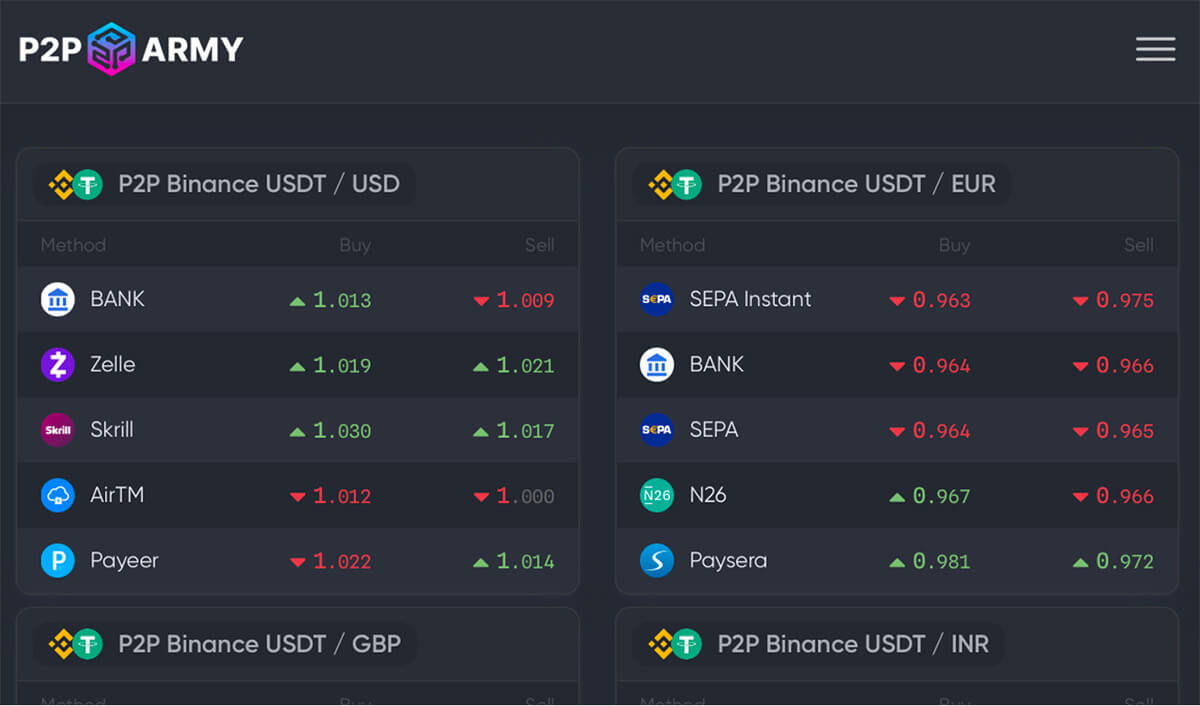Click Skrill sell price 1.017
Viewport: 1200px width, 706px height.
[525, 431]
